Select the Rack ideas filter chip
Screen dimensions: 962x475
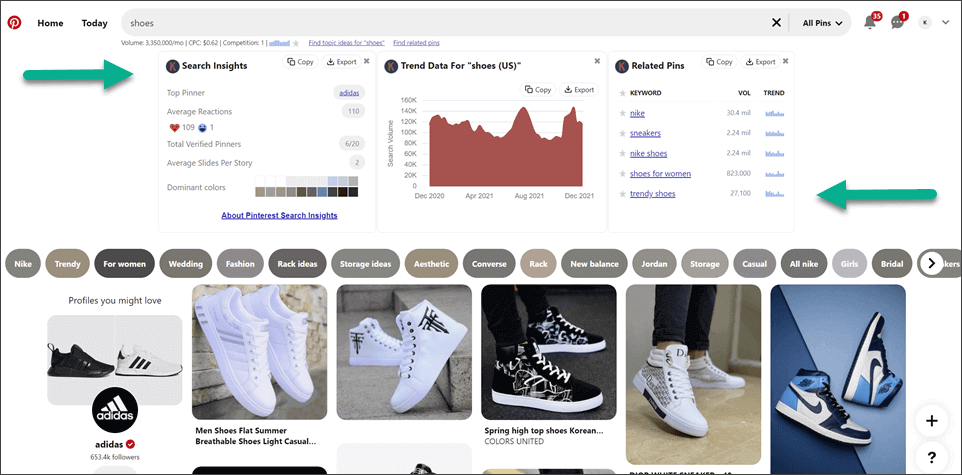298,264
